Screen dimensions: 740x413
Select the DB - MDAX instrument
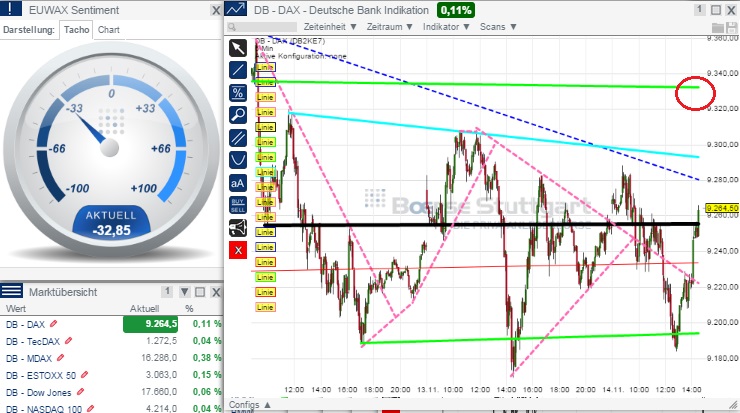coord(29,359)
